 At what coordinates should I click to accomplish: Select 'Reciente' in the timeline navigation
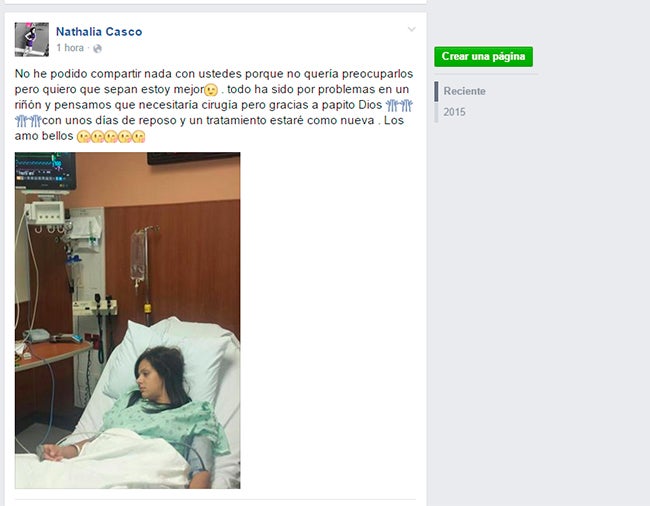point(464,91)
